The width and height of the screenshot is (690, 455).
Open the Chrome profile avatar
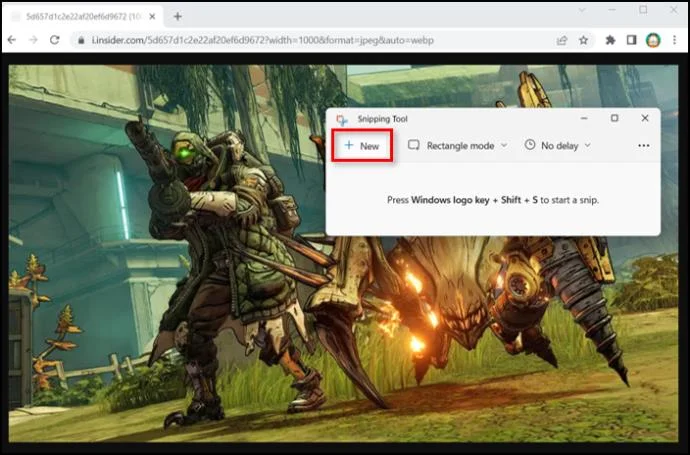pyautogui.click(x=653, y=40)
